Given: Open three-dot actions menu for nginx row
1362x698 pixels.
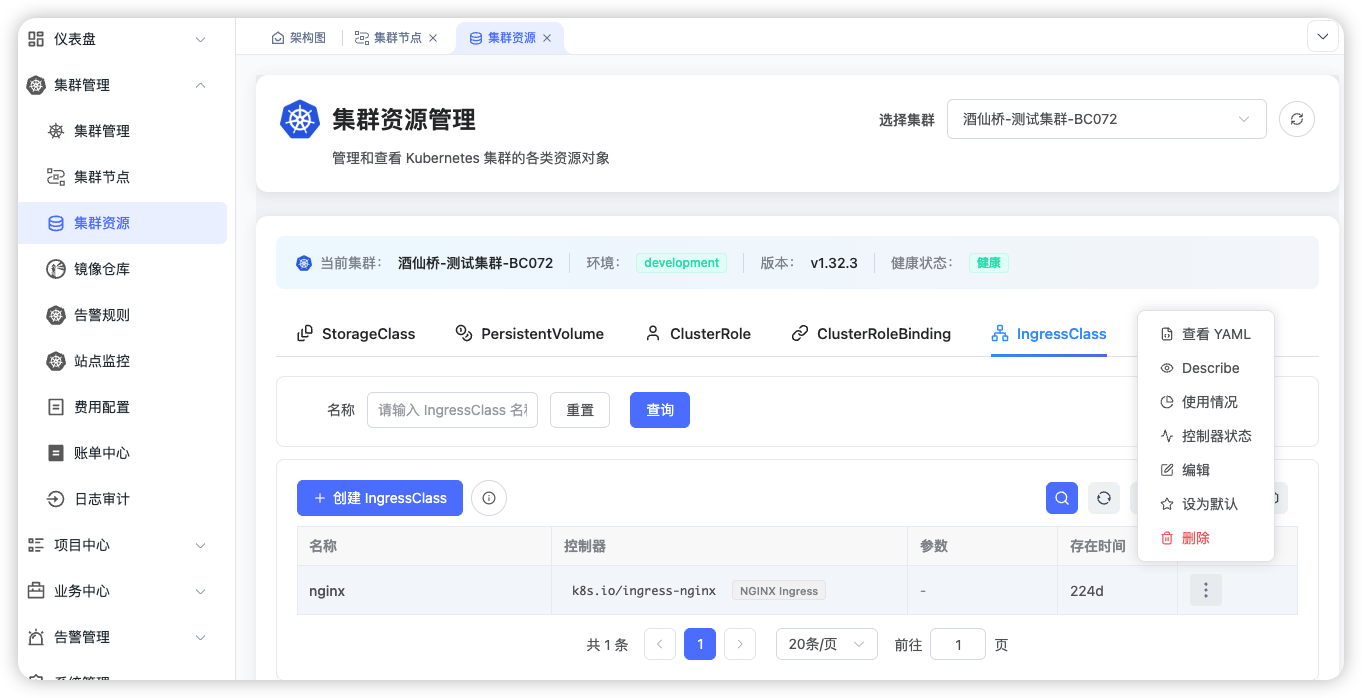Looking at the screenshot, I should pyautogui.click(x=1205, y=591).
